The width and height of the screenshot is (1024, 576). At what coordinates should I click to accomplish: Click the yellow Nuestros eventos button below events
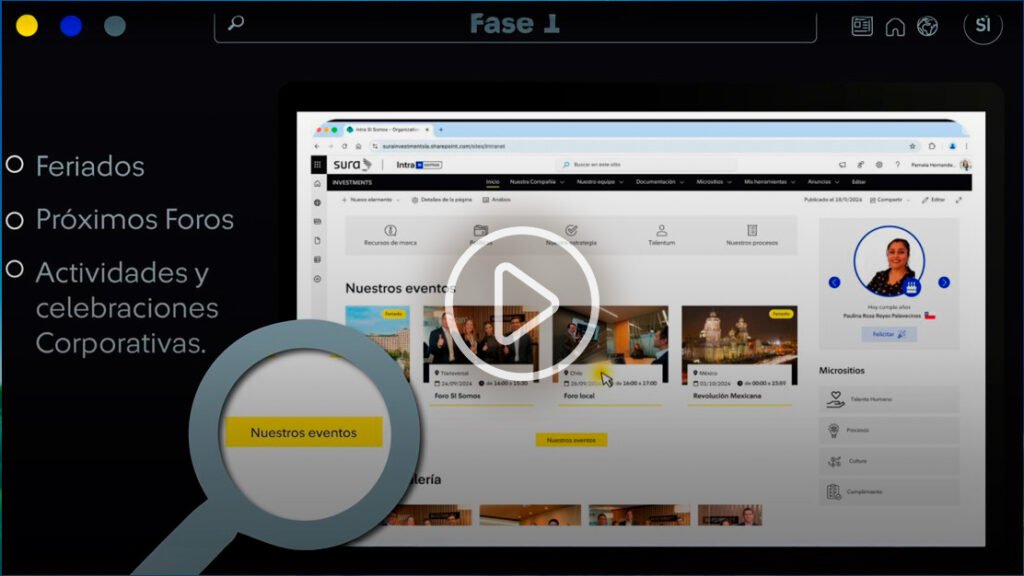point(571,440)
